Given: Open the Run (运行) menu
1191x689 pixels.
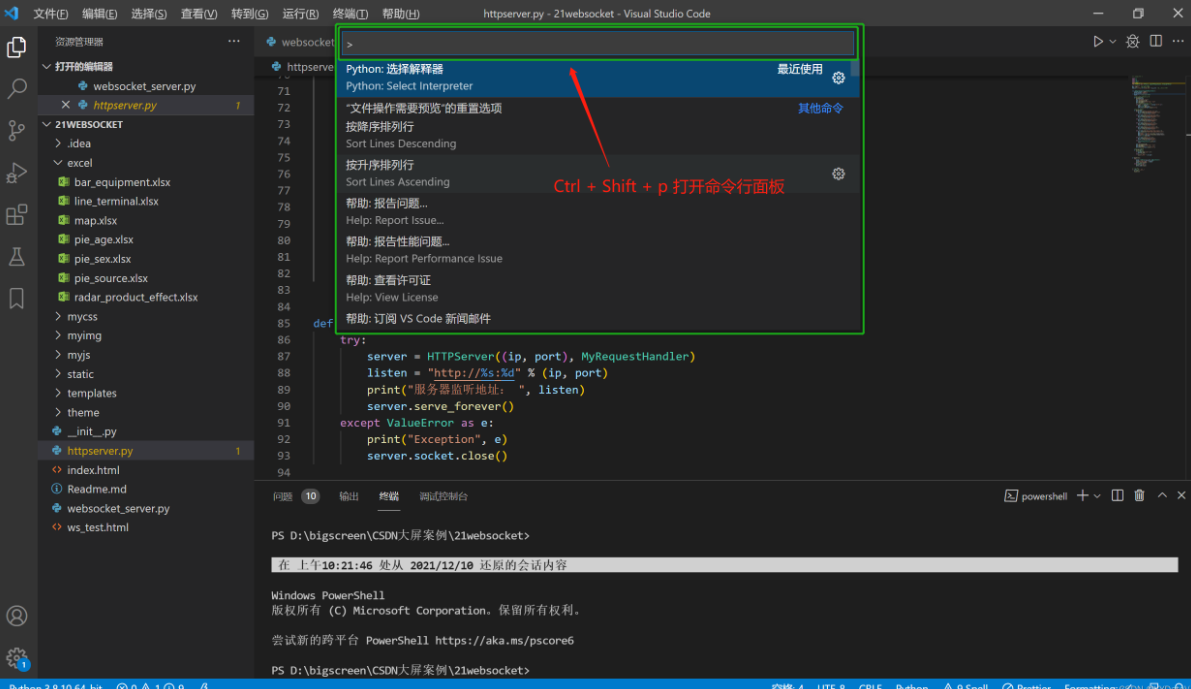Looking at the screenshot, I should [x=300, y=14].
